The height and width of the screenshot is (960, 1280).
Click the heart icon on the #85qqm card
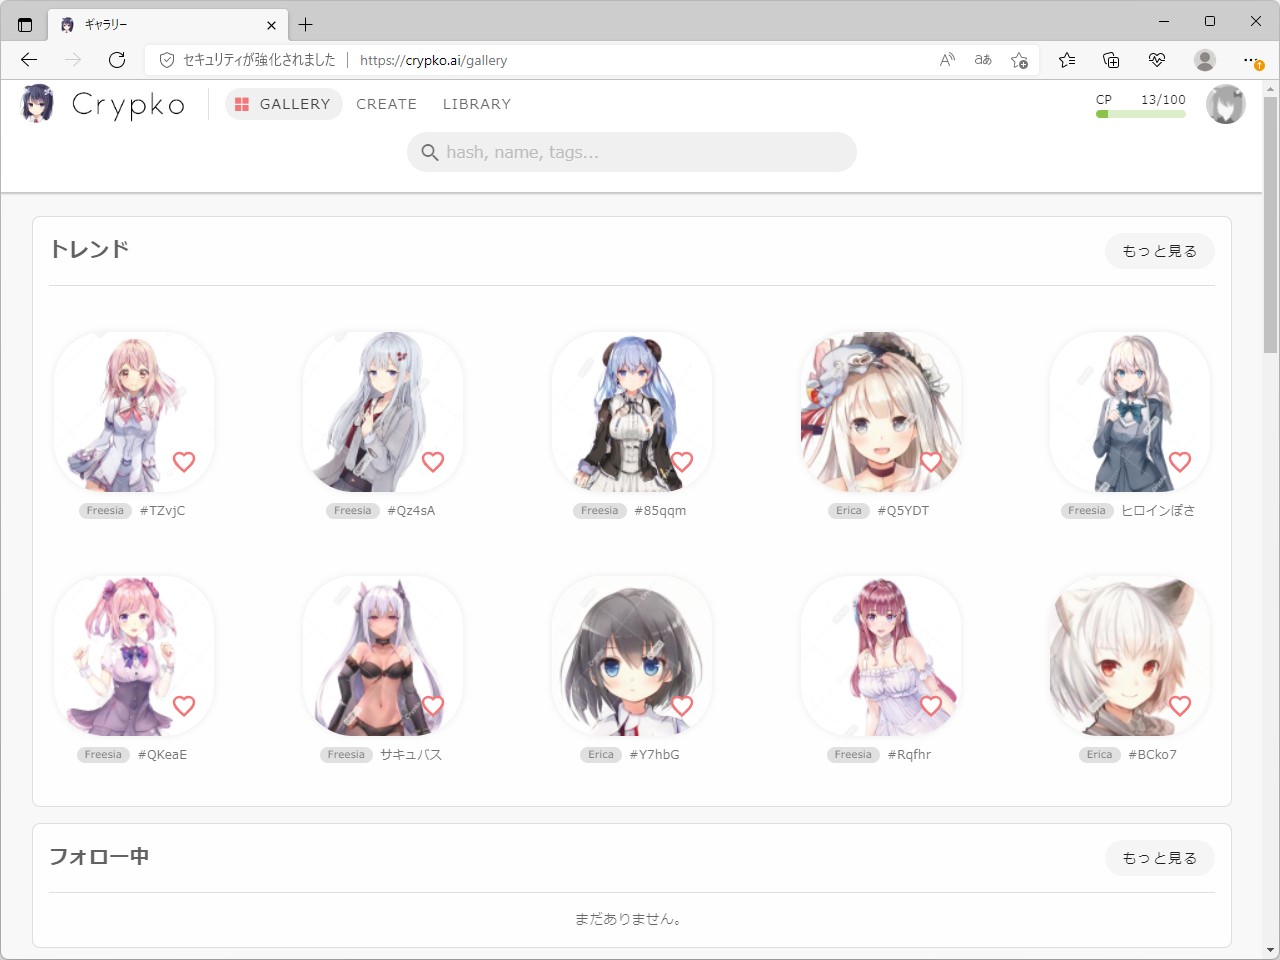pos(682,461)
